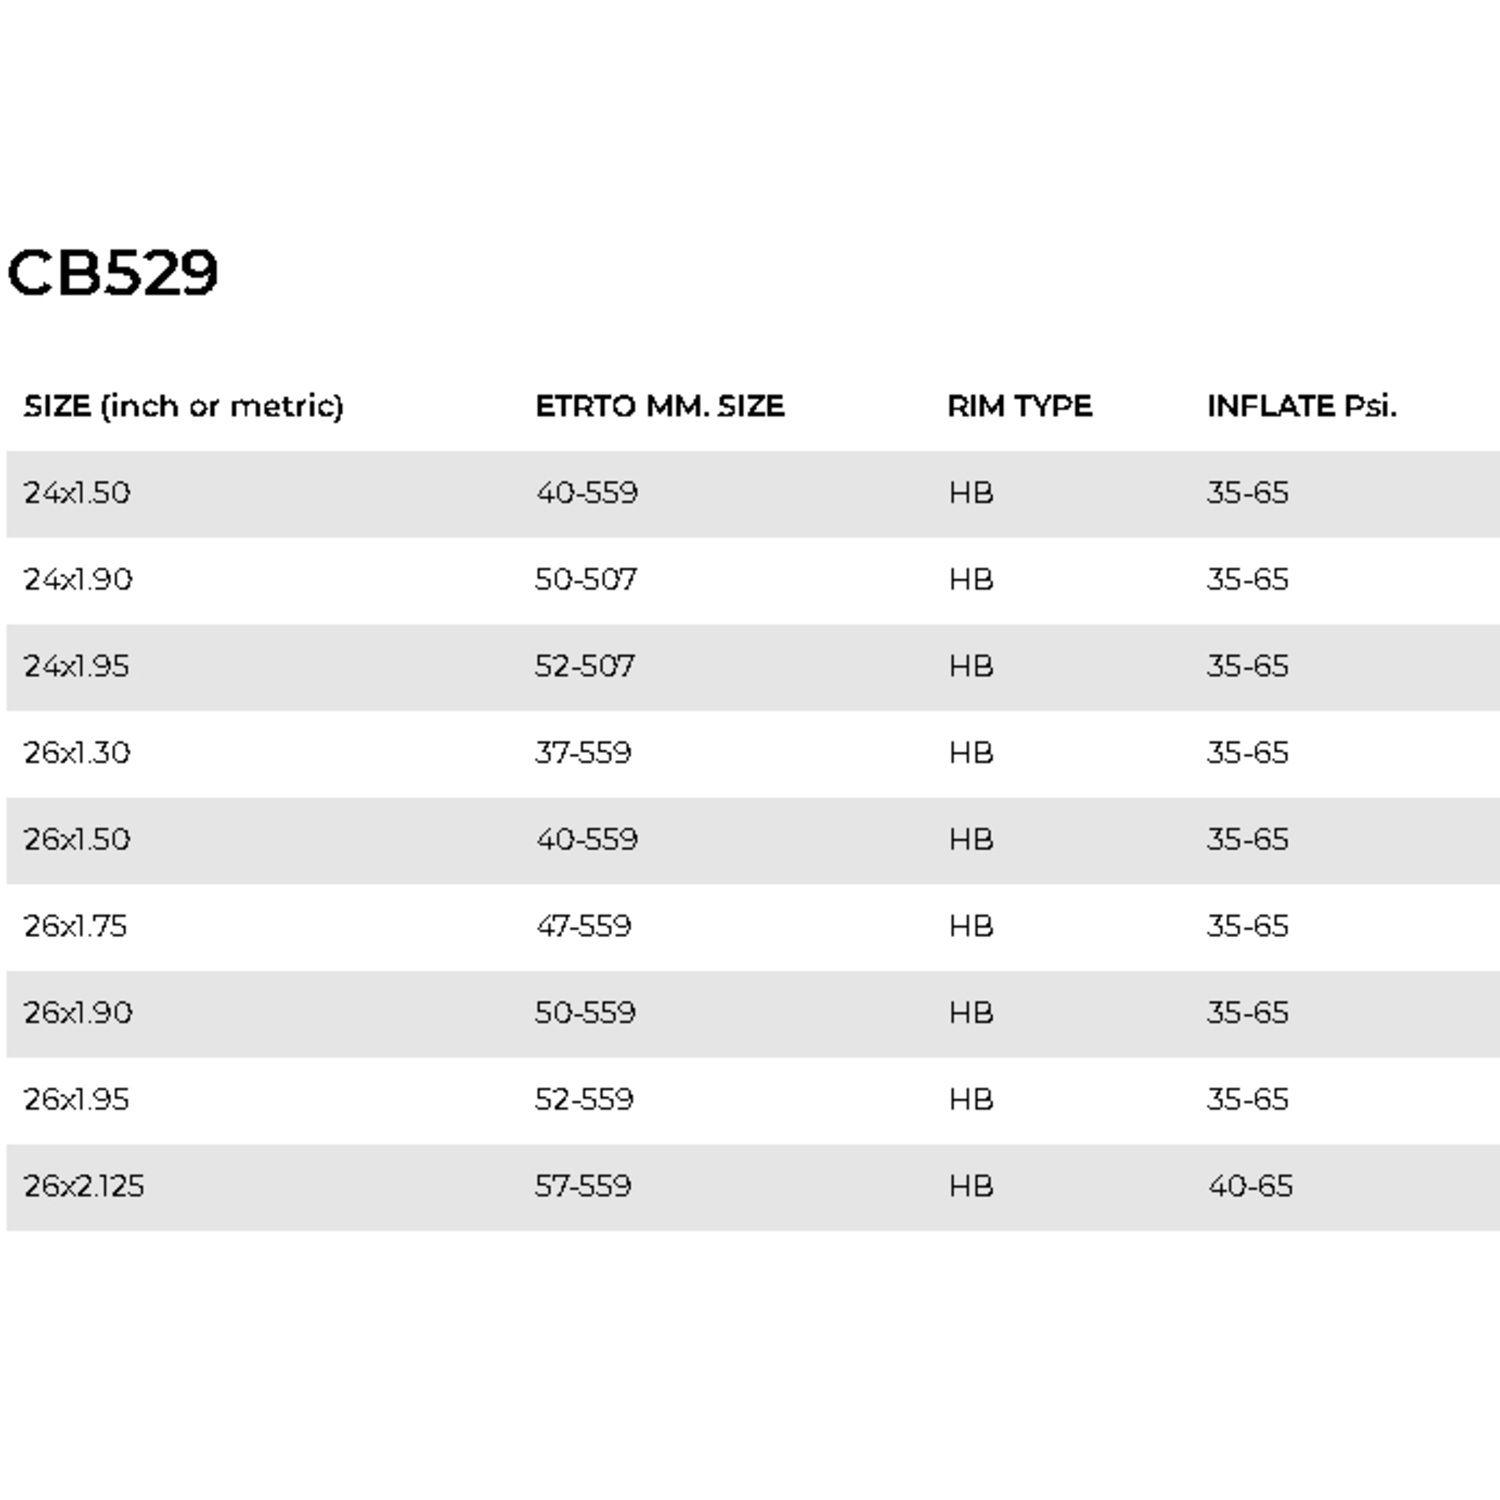
Task: Click the ETRTO MM. SIZE column header
Action: (x=660, y=406)
